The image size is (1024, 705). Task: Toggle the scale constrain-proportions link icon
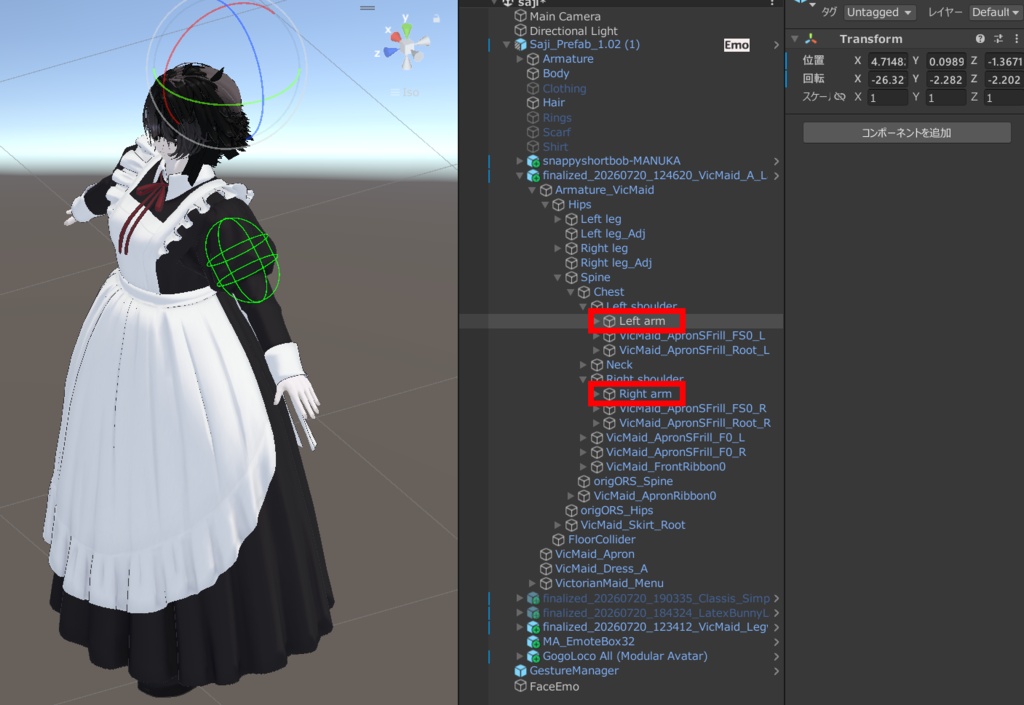(840, 97)
